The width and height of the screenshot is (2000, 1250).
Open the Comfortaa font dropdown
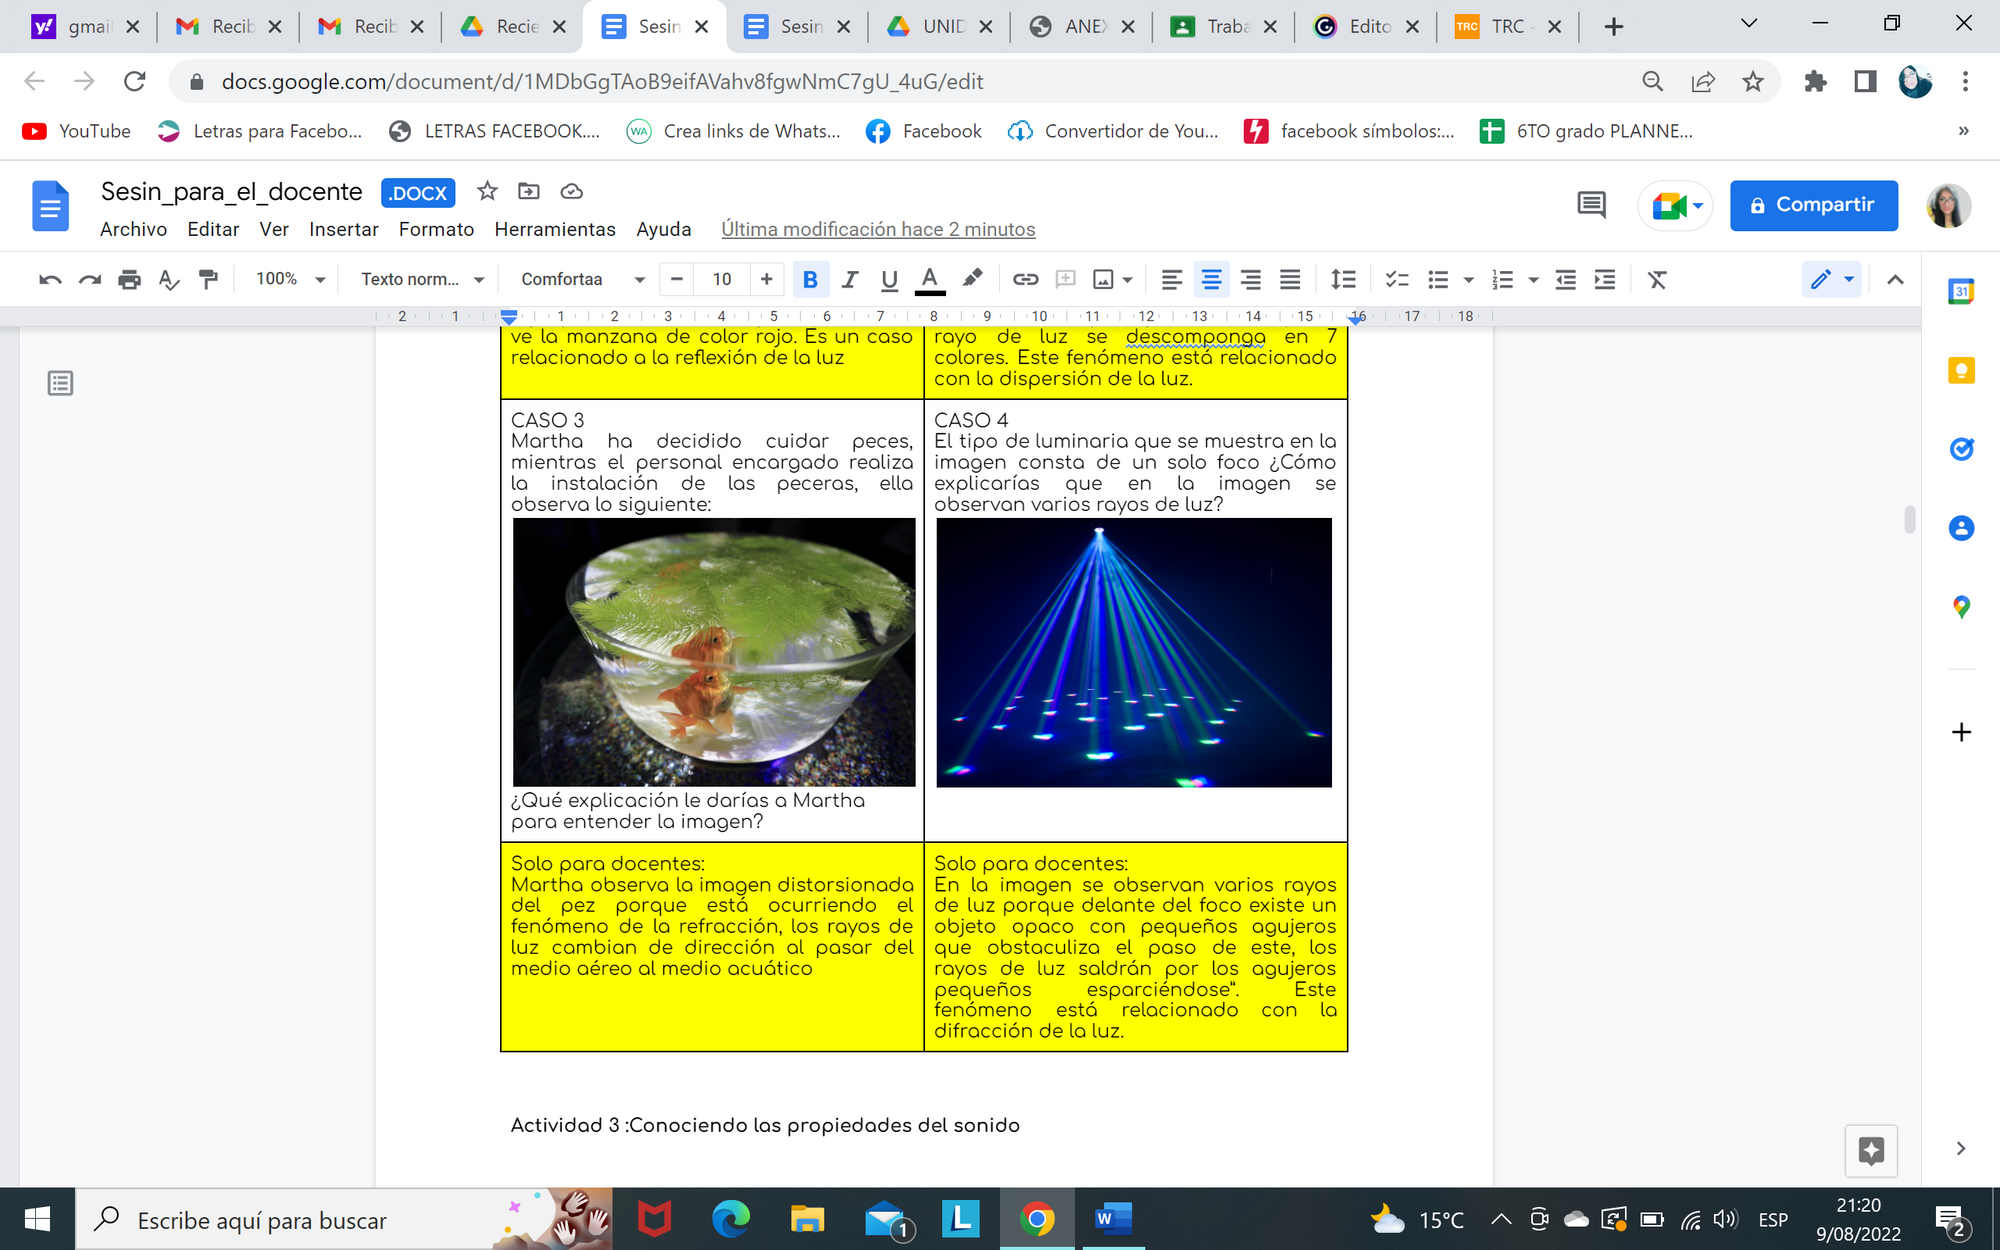click(x=582, y=279)
